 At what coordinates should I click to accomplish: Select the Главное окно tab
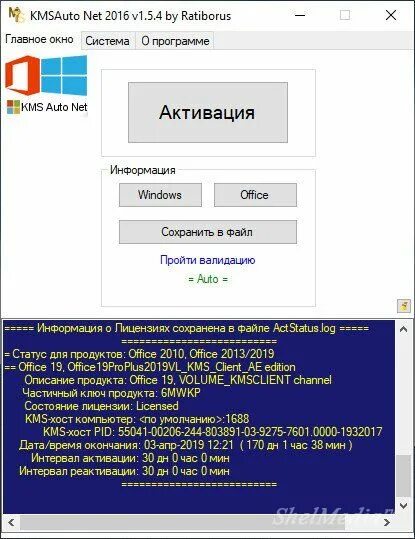pyautogui.click(x=40, y=39)
